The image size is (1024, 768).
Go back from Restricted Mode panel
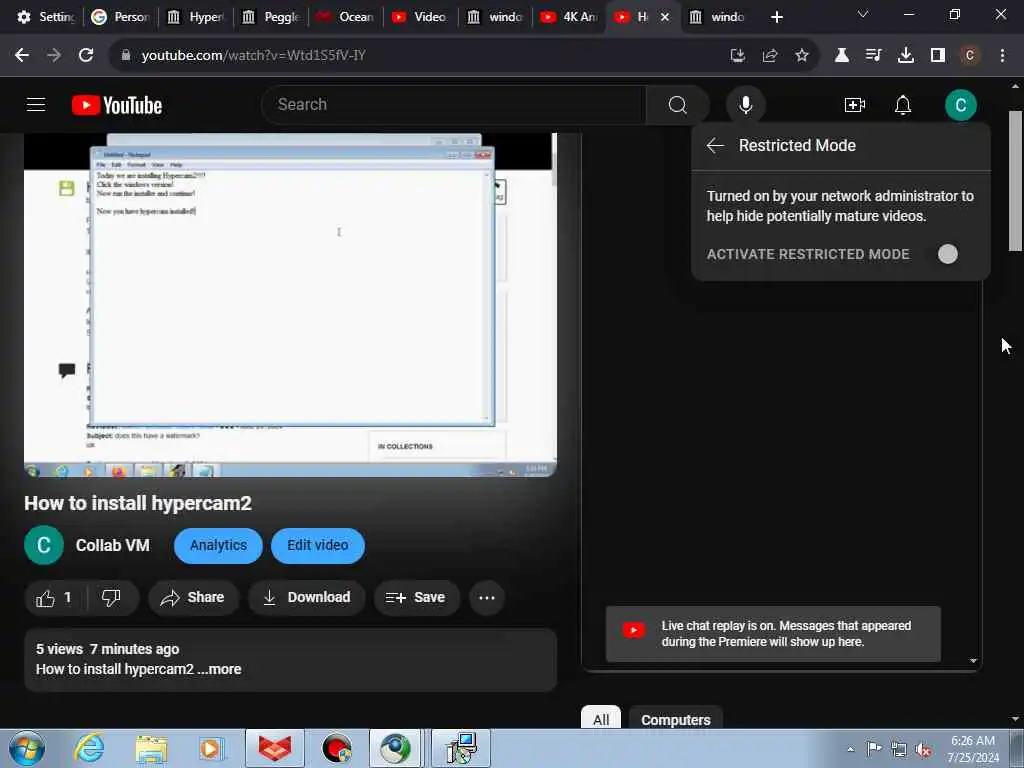tap(715, 145)
